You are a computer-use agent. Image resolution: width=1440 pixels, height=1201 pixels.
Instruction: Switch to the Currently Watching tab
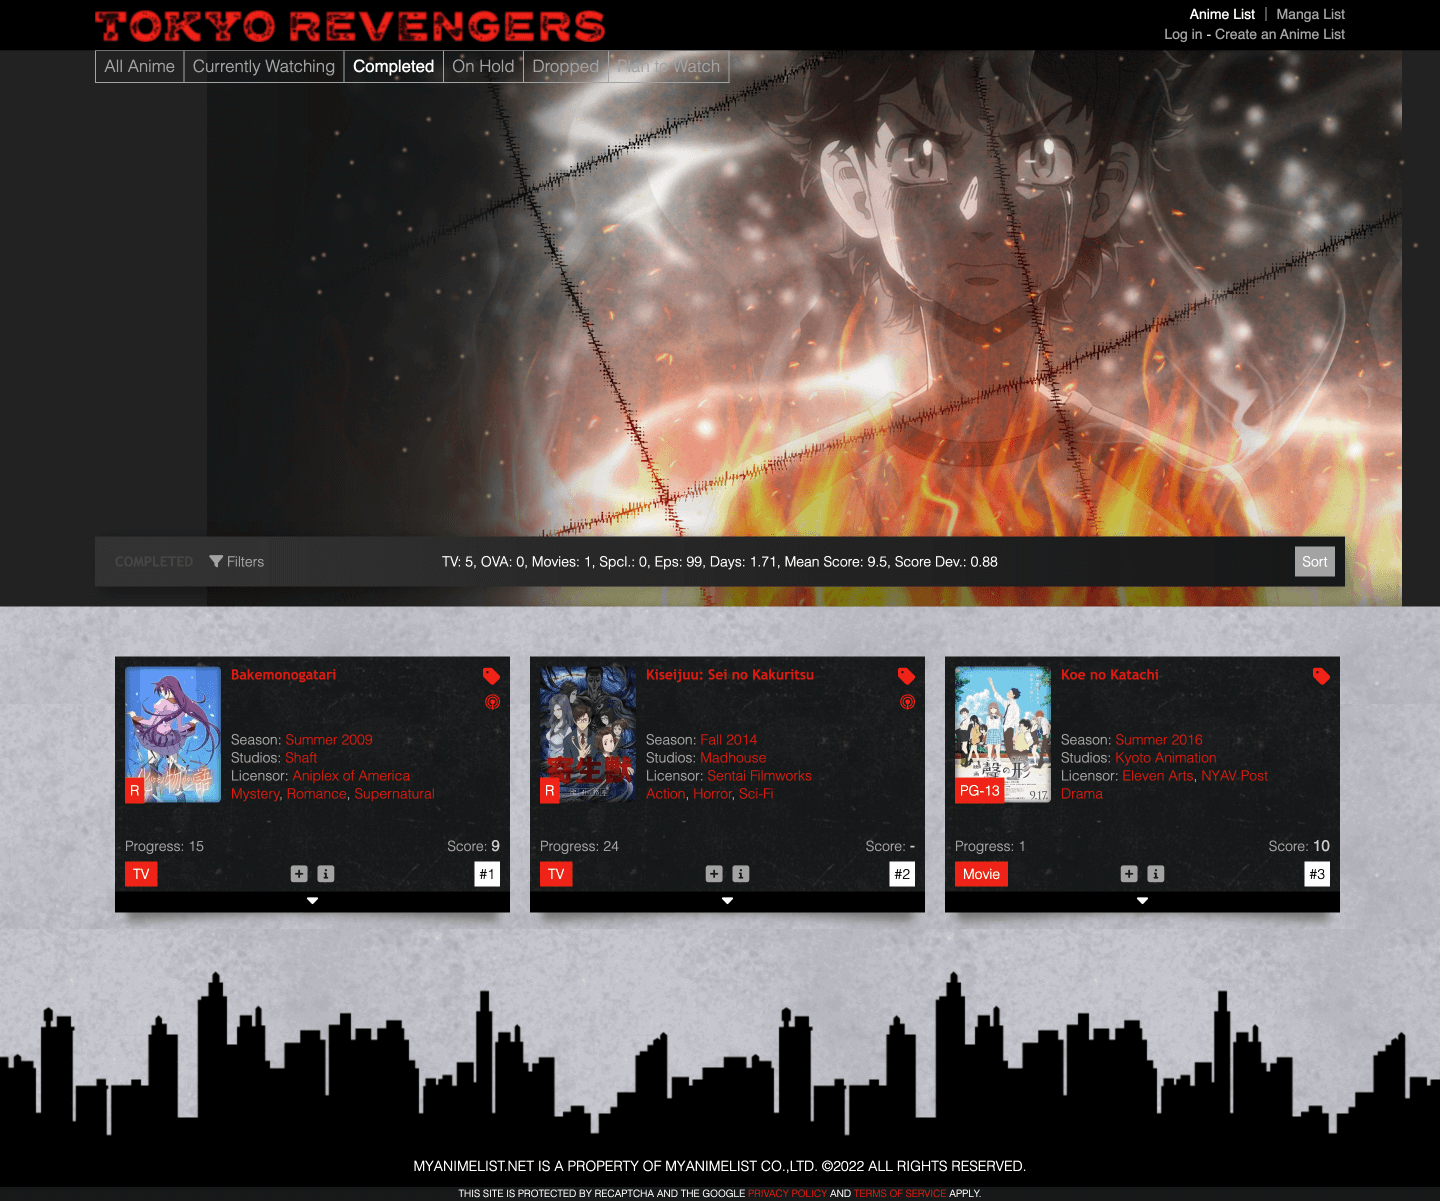(264, 66)
